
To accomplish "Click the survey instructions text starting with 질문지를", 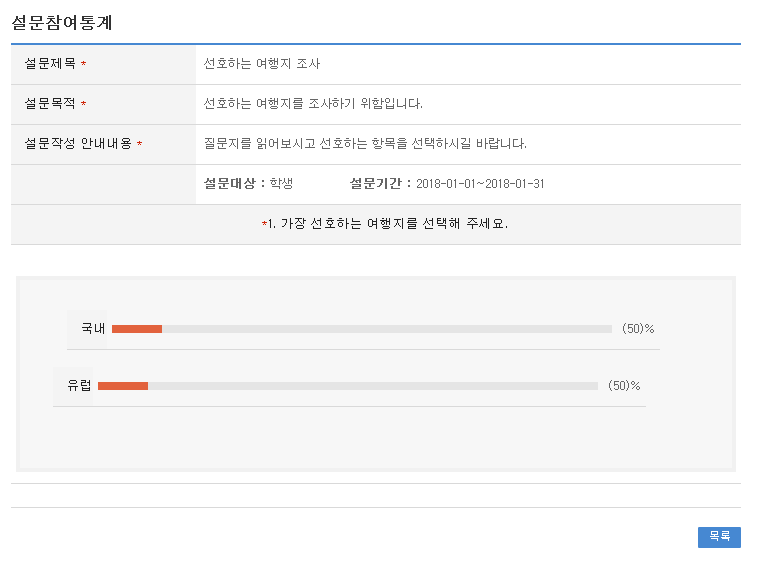I will 364,144.
